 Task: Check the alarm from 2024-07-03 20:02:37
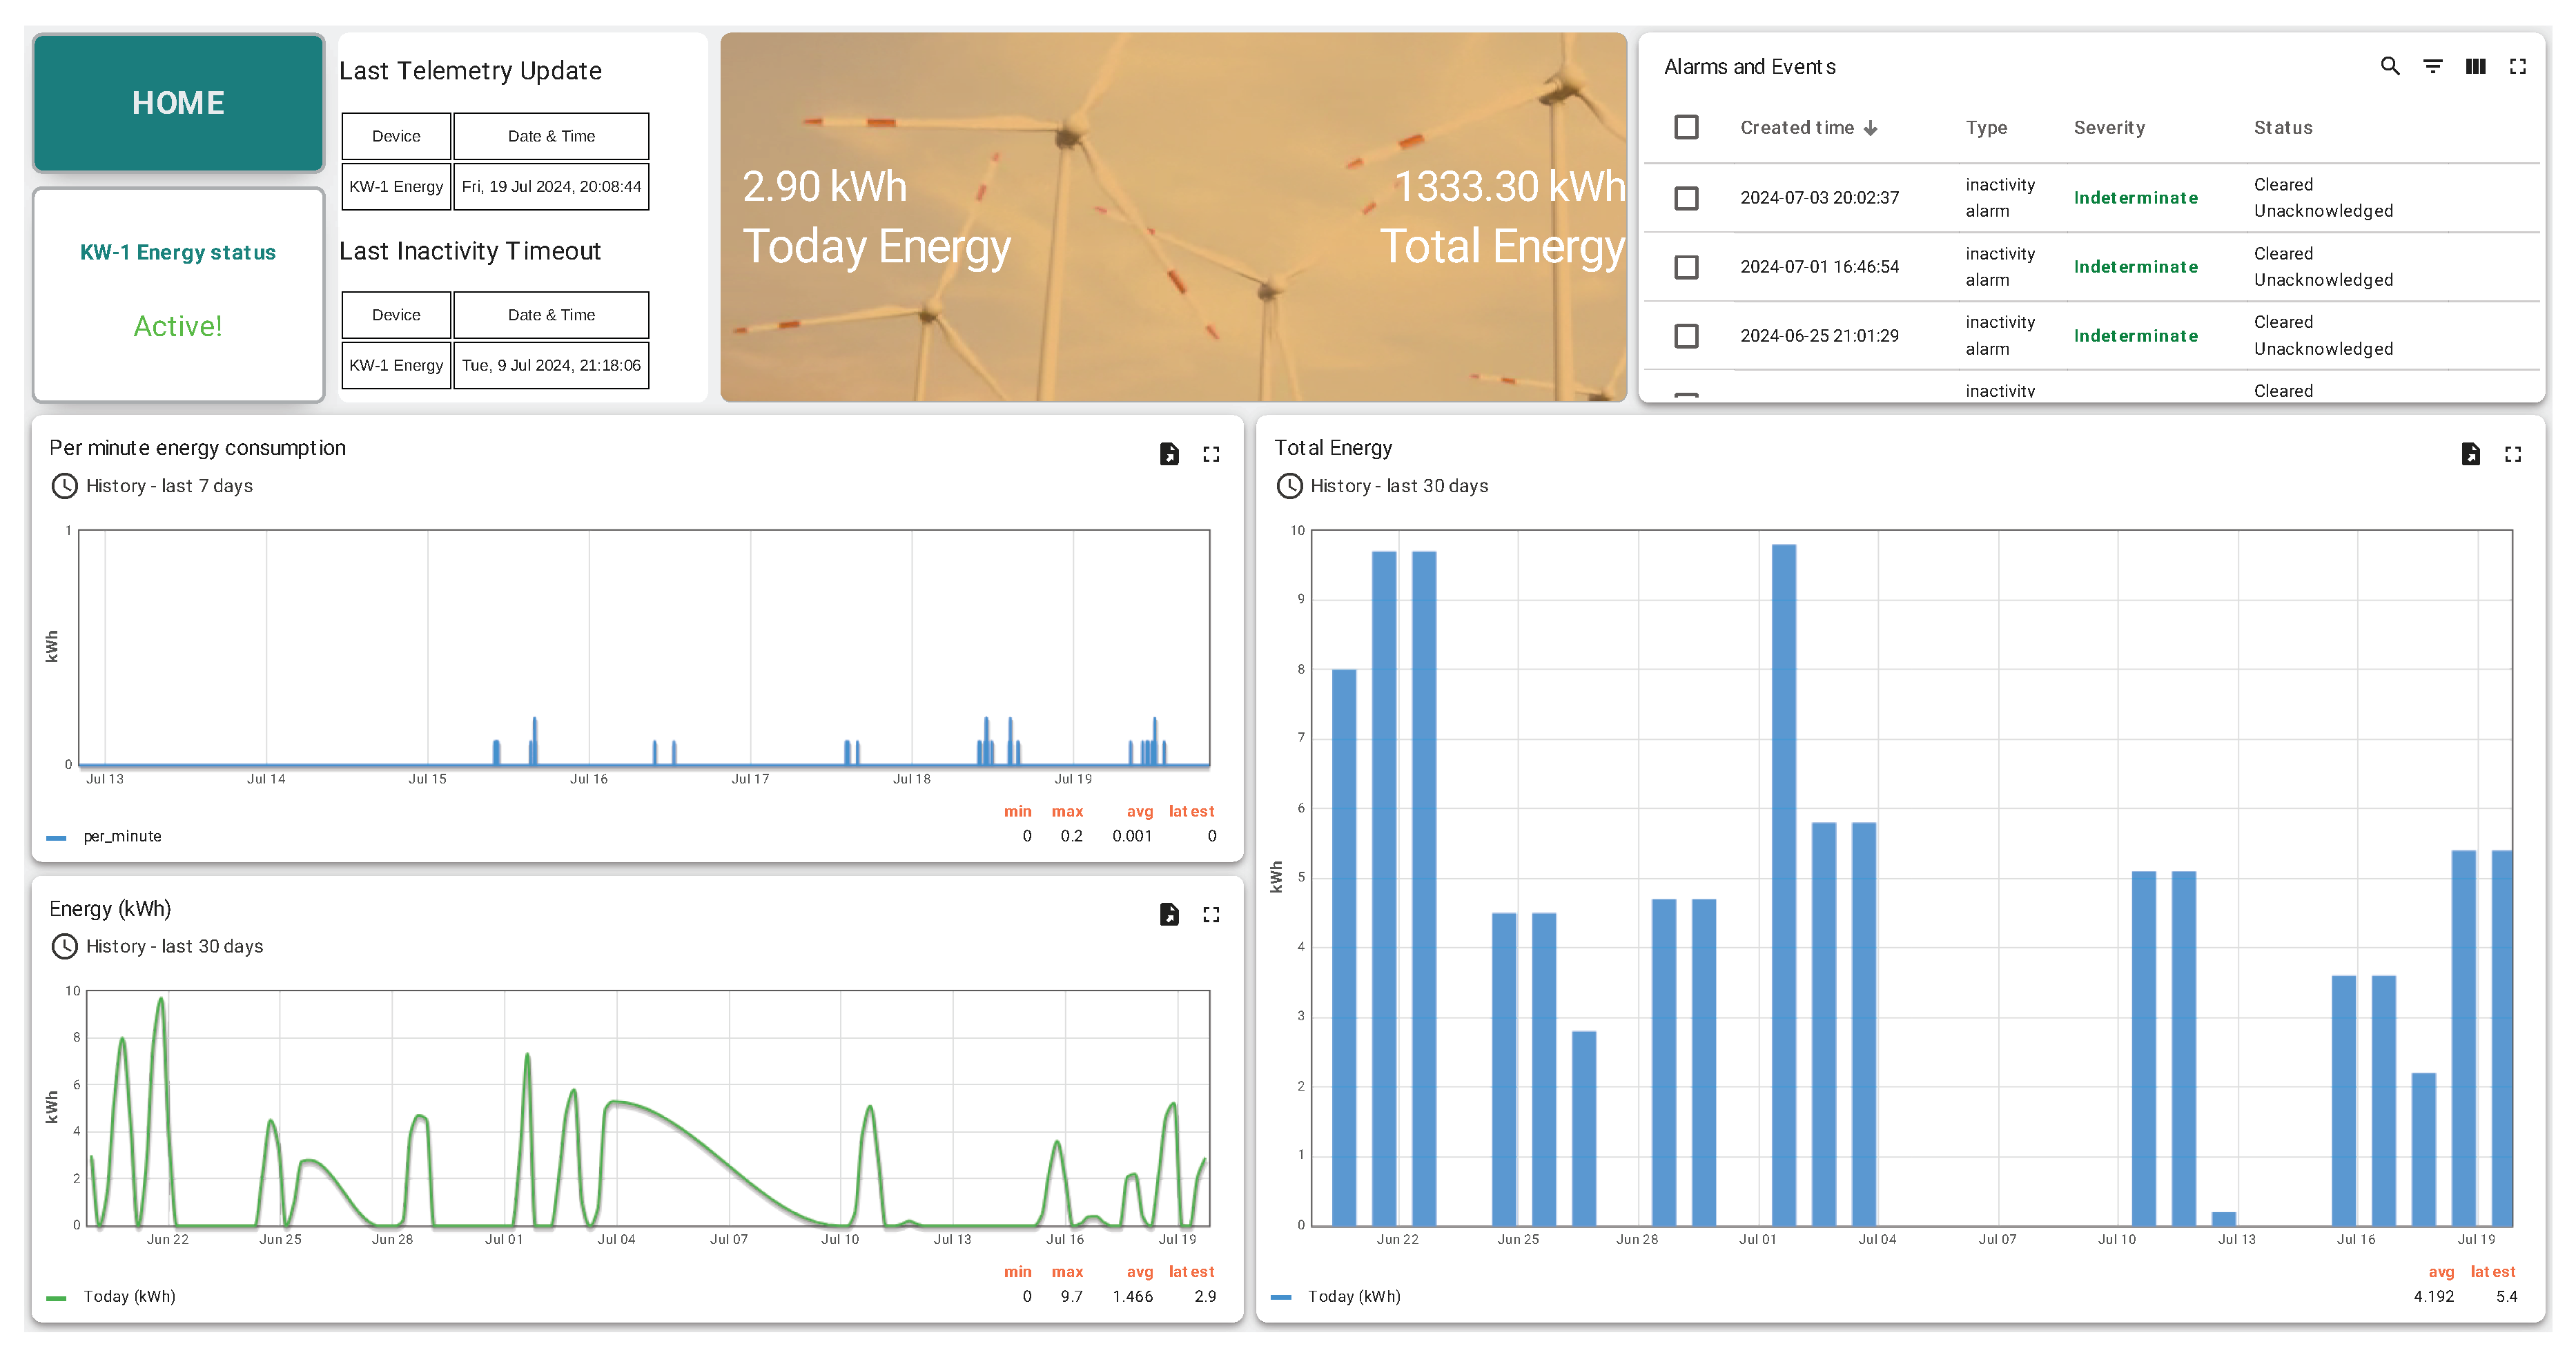click(1686, 198)
